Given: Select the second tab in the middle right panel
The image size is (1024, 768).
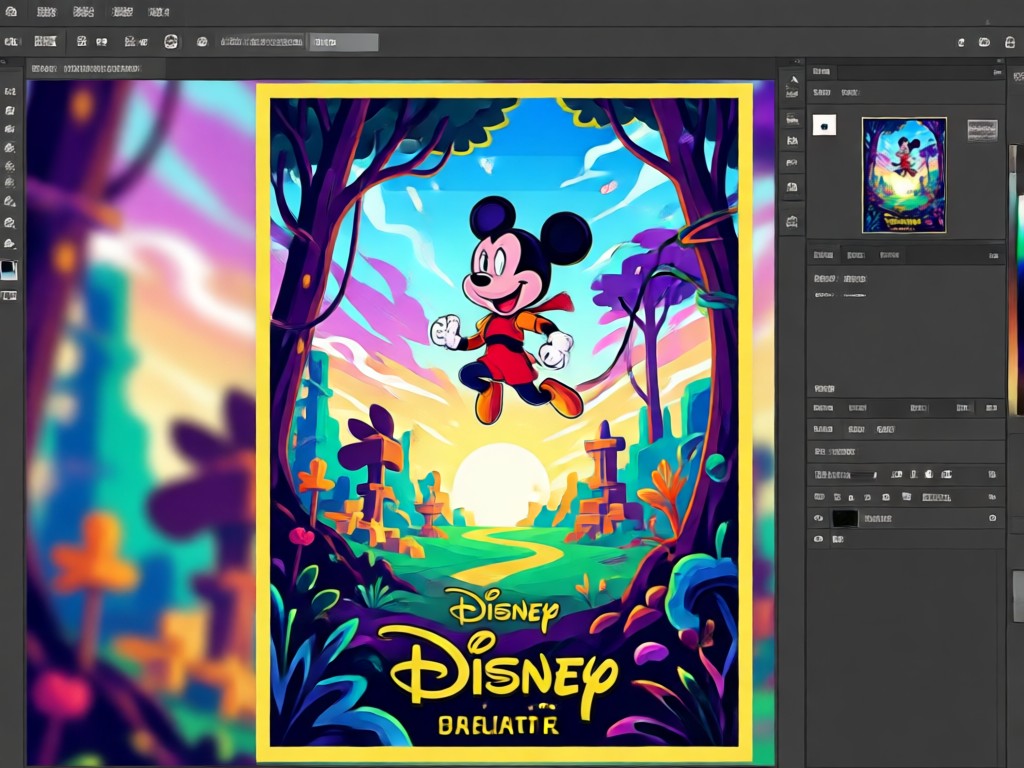Looking at the screenshot, I should (x=856, y=255).
